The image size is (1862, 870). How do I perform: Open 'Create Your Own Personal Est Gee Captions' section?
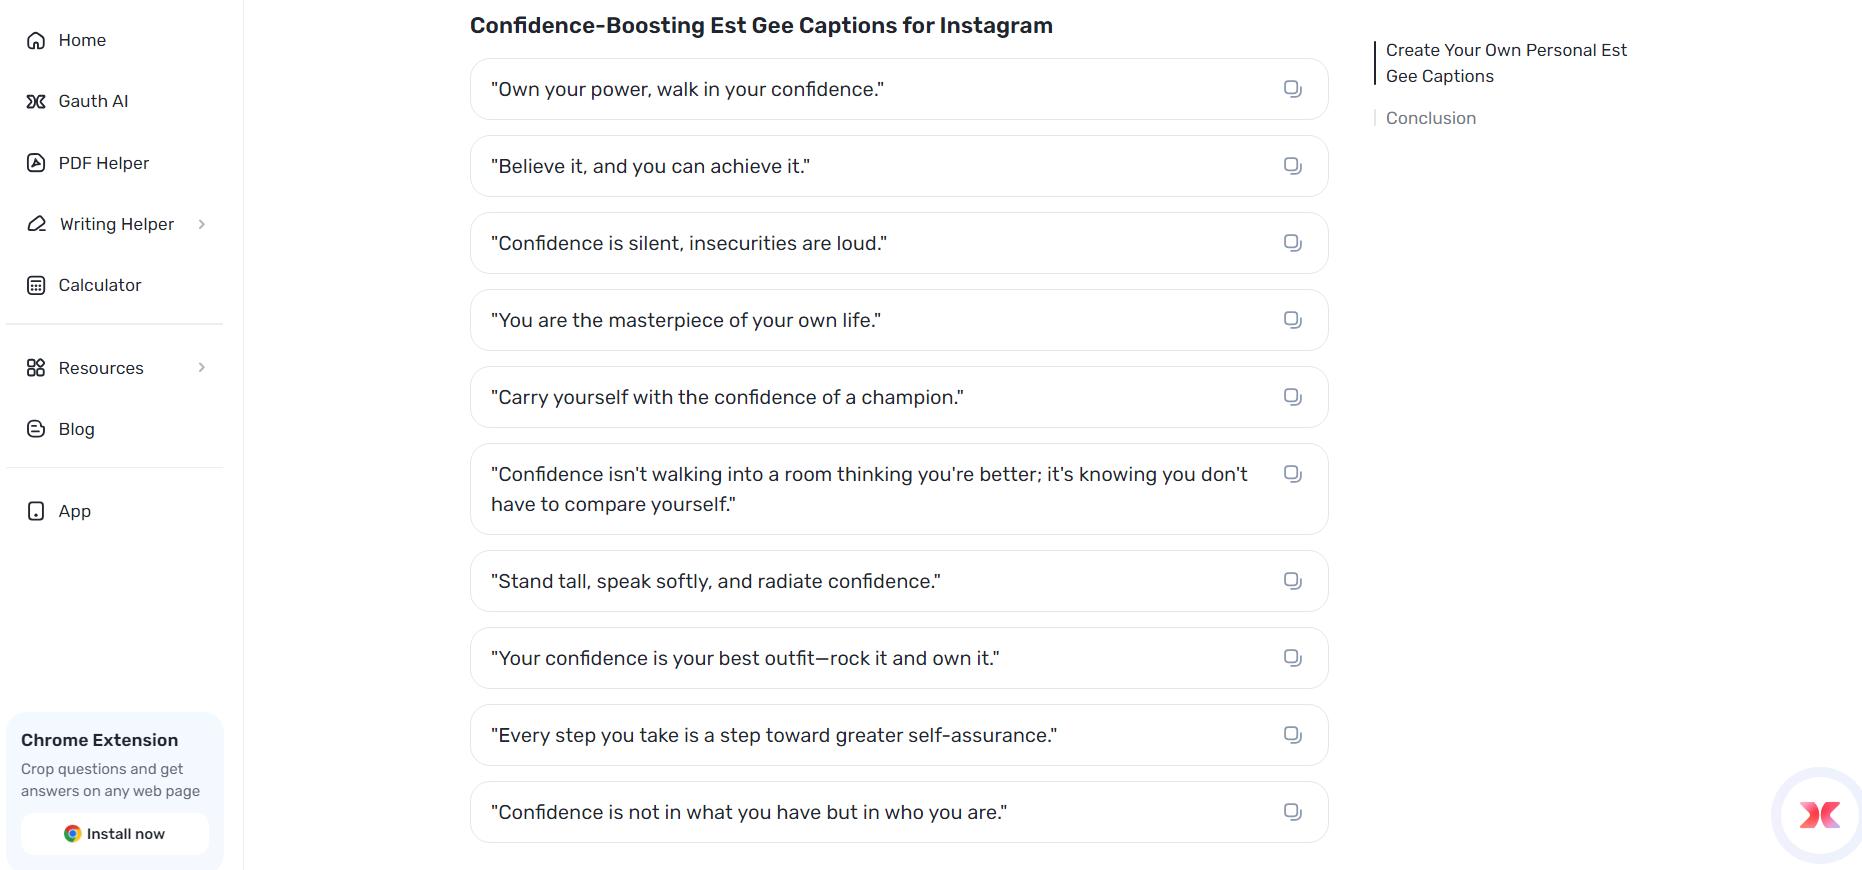point(1506,62)
